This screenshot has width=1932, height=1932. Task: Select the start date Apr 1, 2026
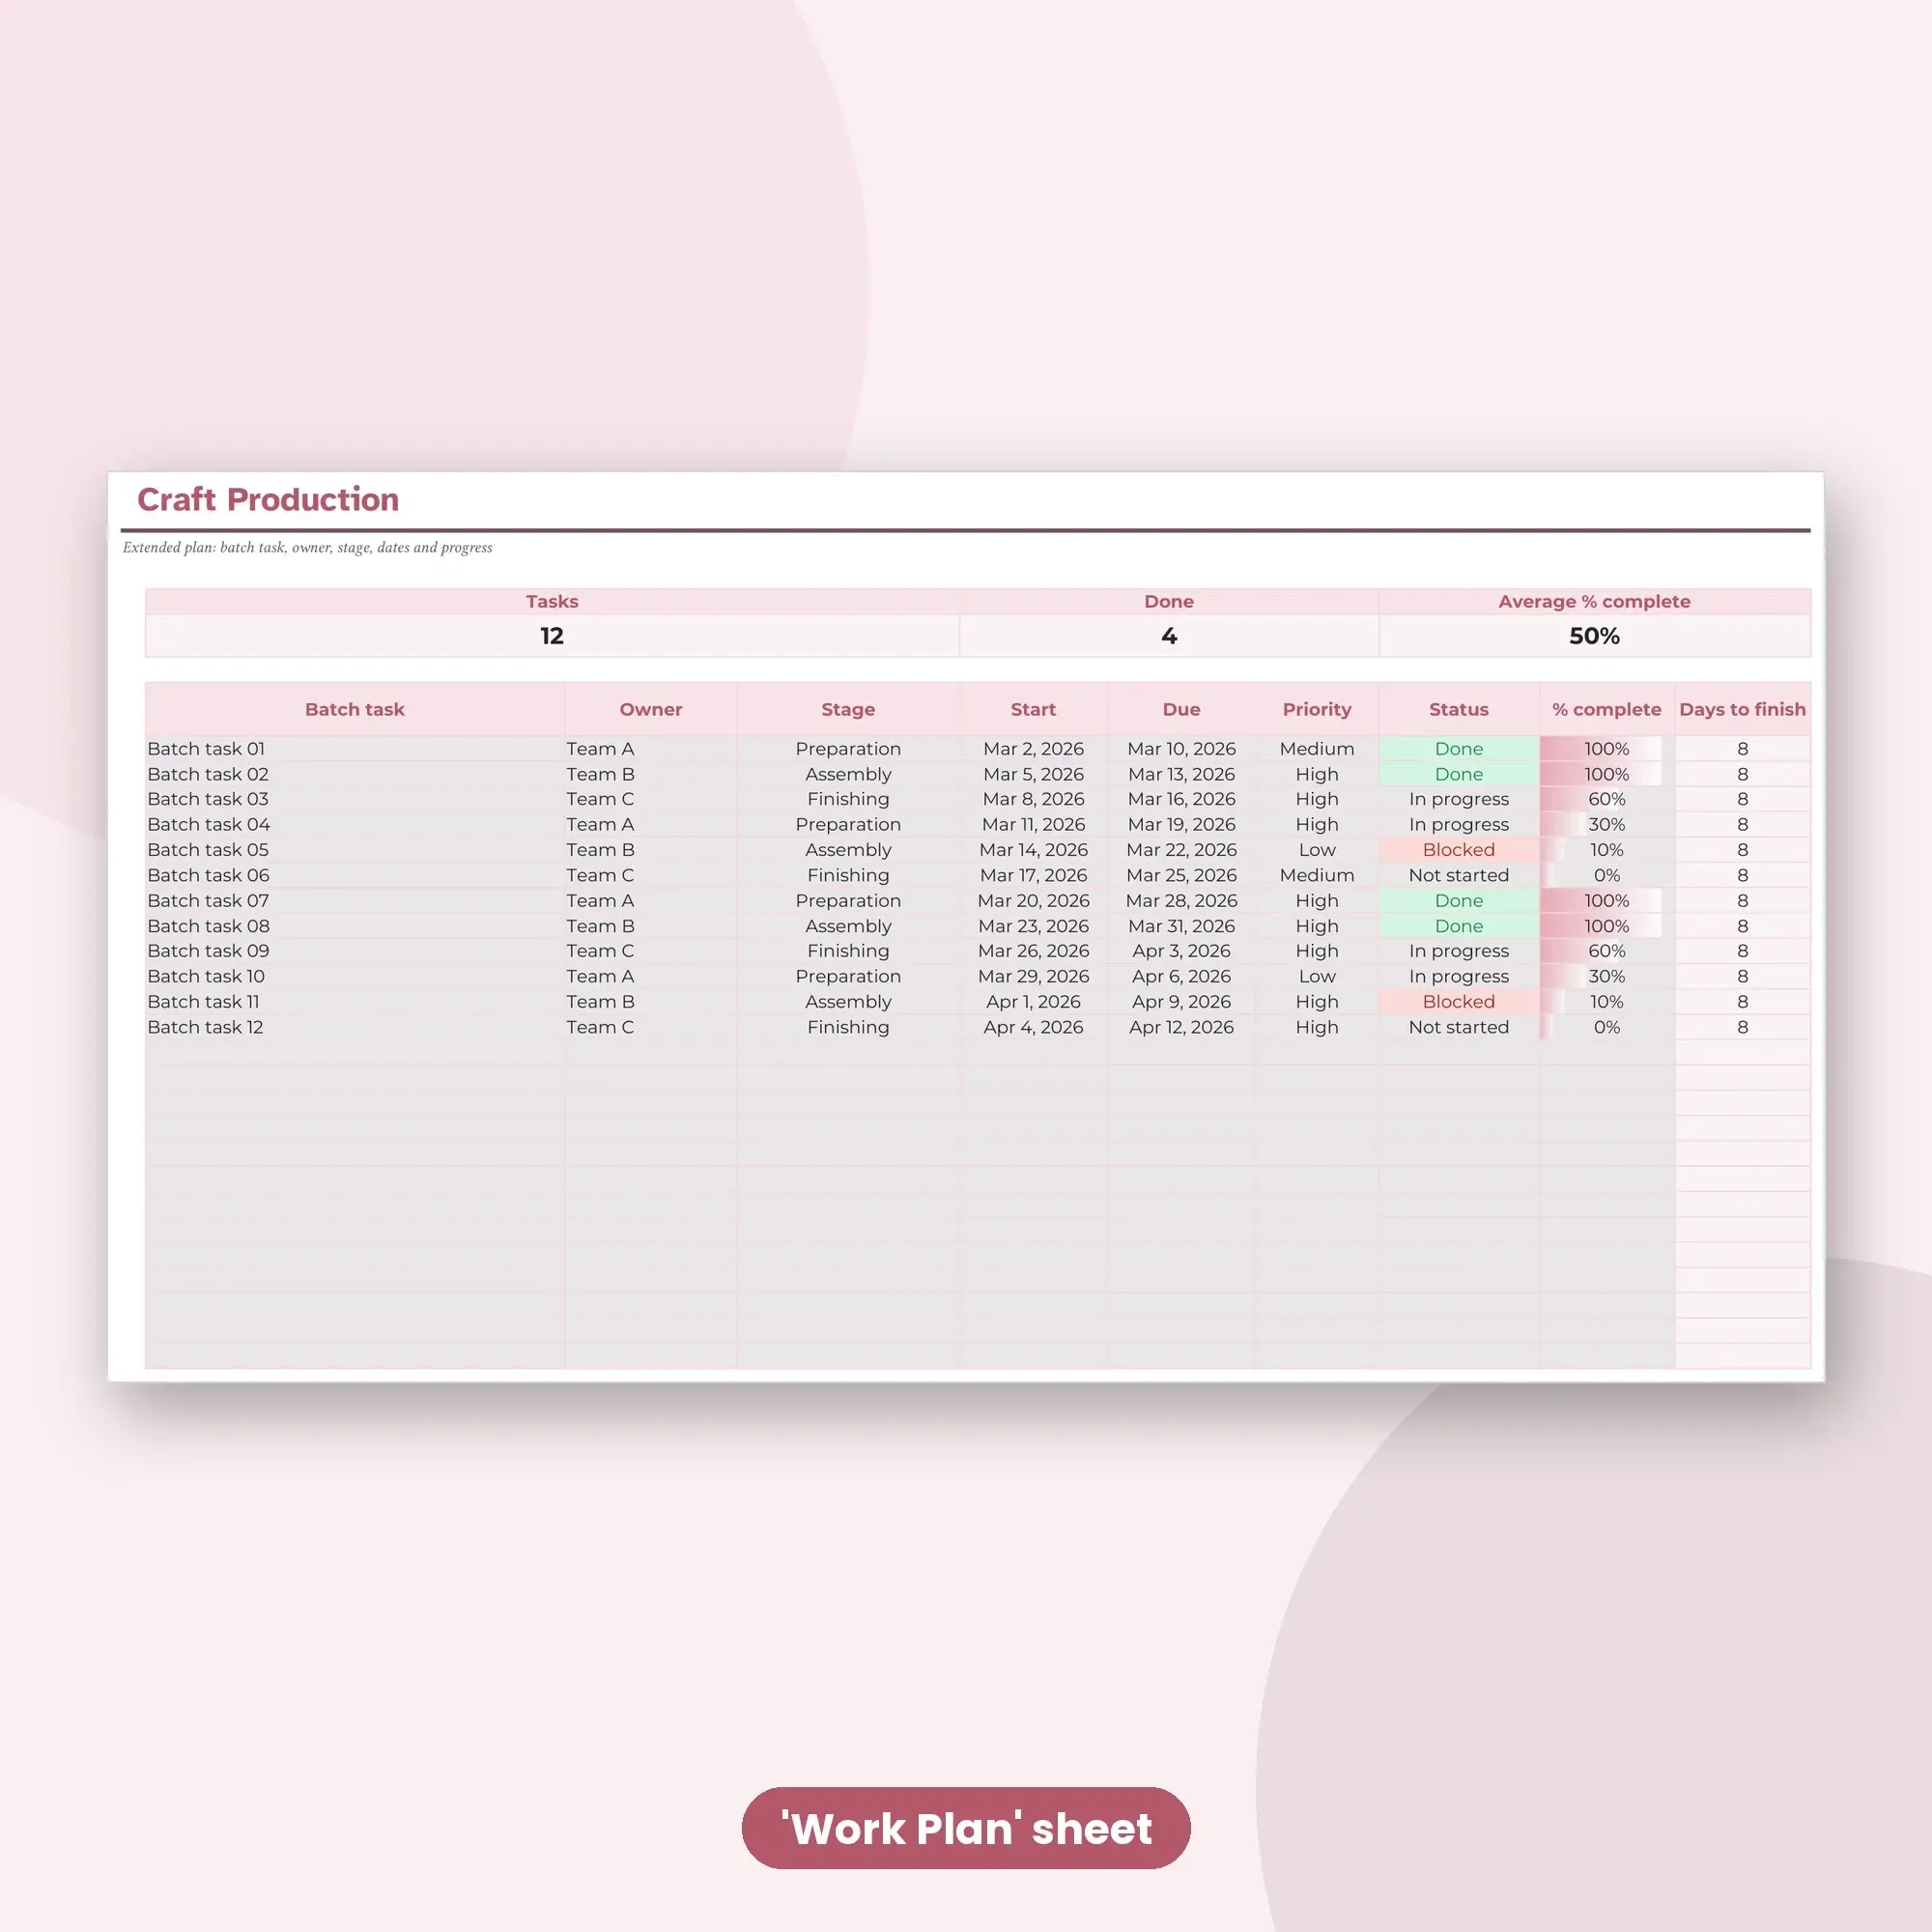pos(1033,1002)
